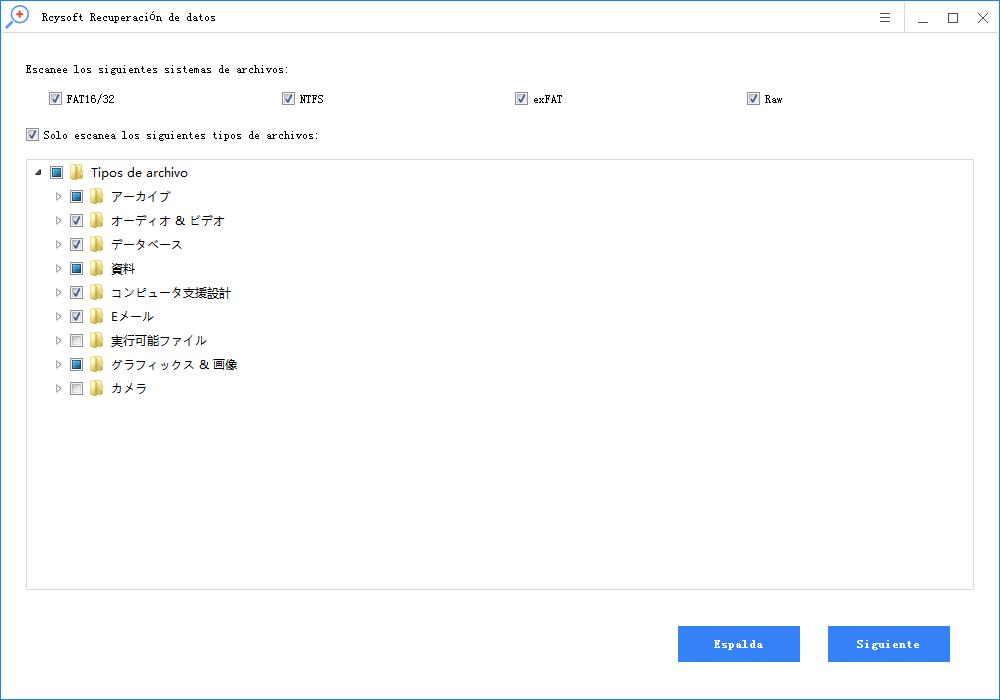Click the グラフィックス & 画像 folder icon
The image size is (1000, 700).
pyautogui.click(x=96, y=365)
